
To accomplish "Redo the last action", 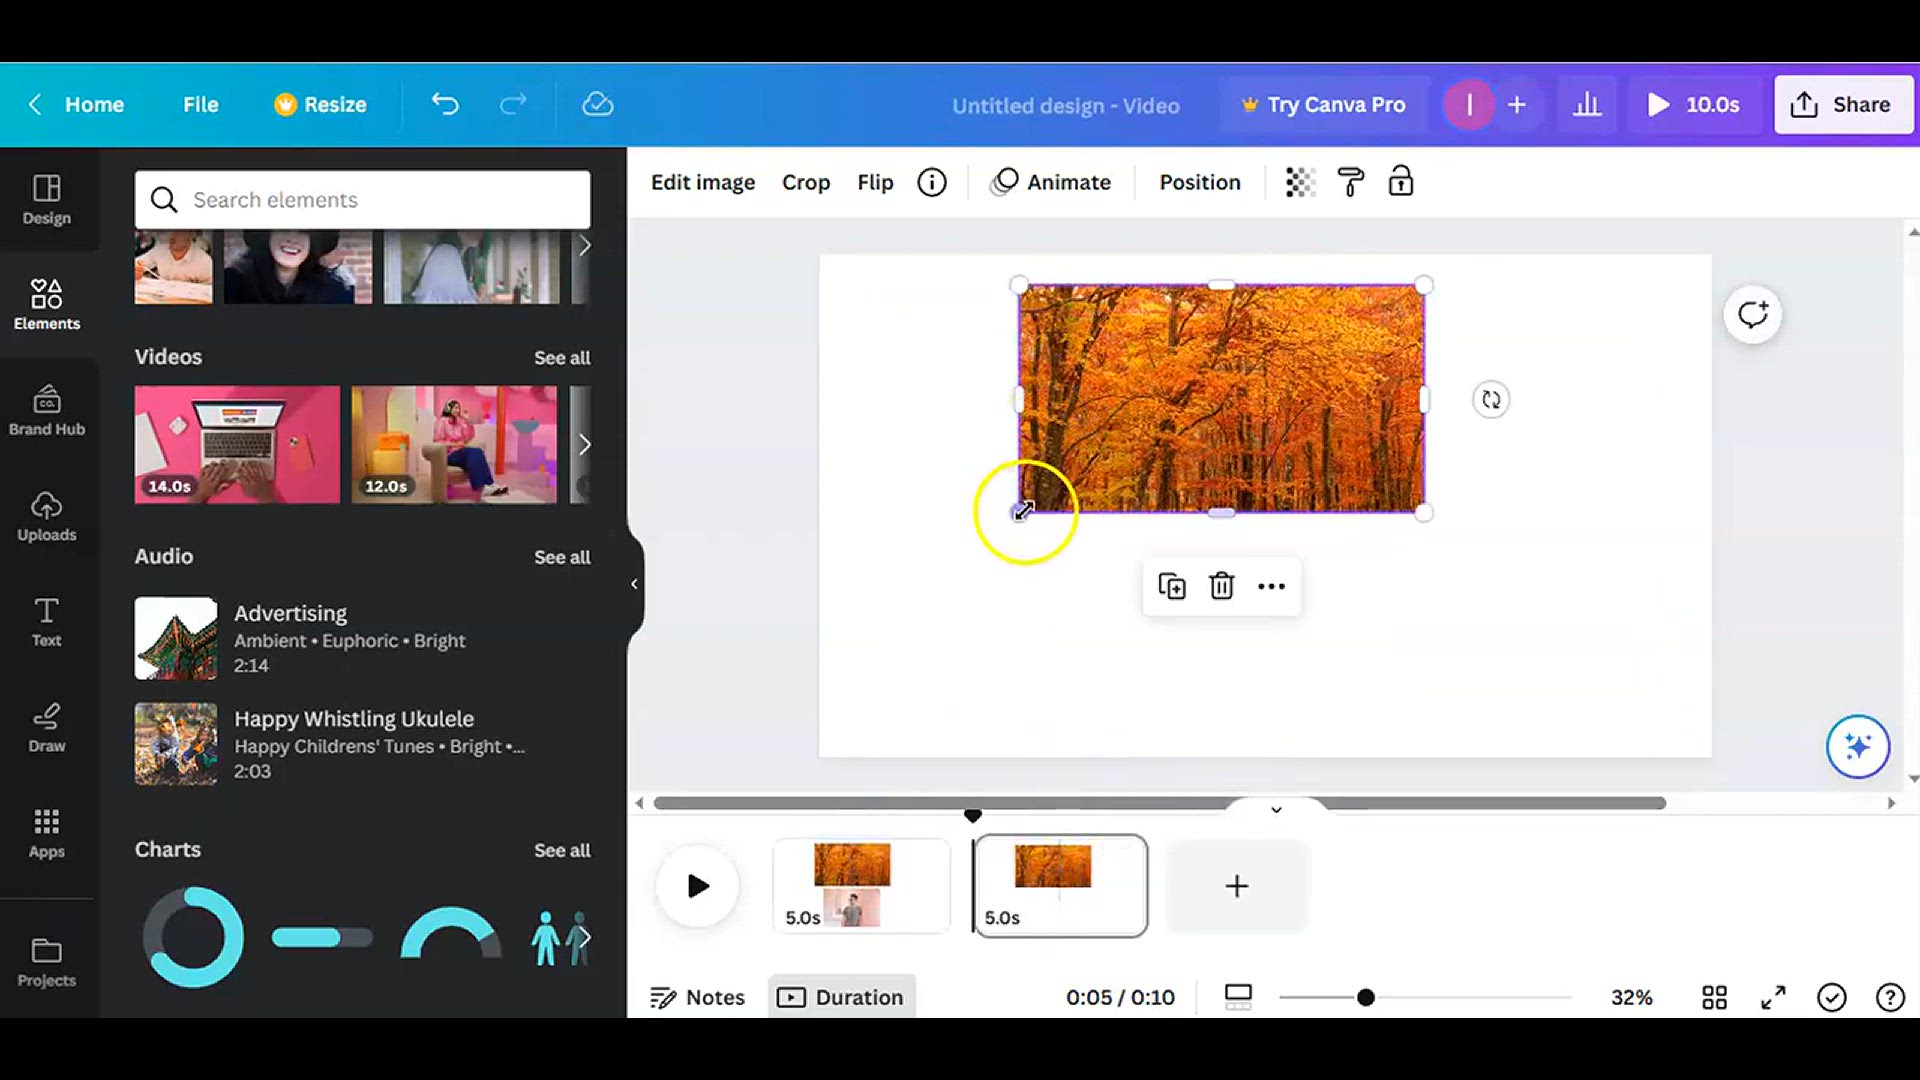I will pos(513,105).
